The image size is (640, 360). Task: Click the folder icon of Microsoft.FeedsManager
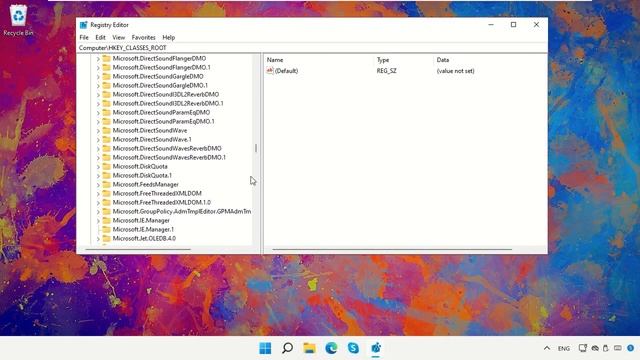pos(107,184)
